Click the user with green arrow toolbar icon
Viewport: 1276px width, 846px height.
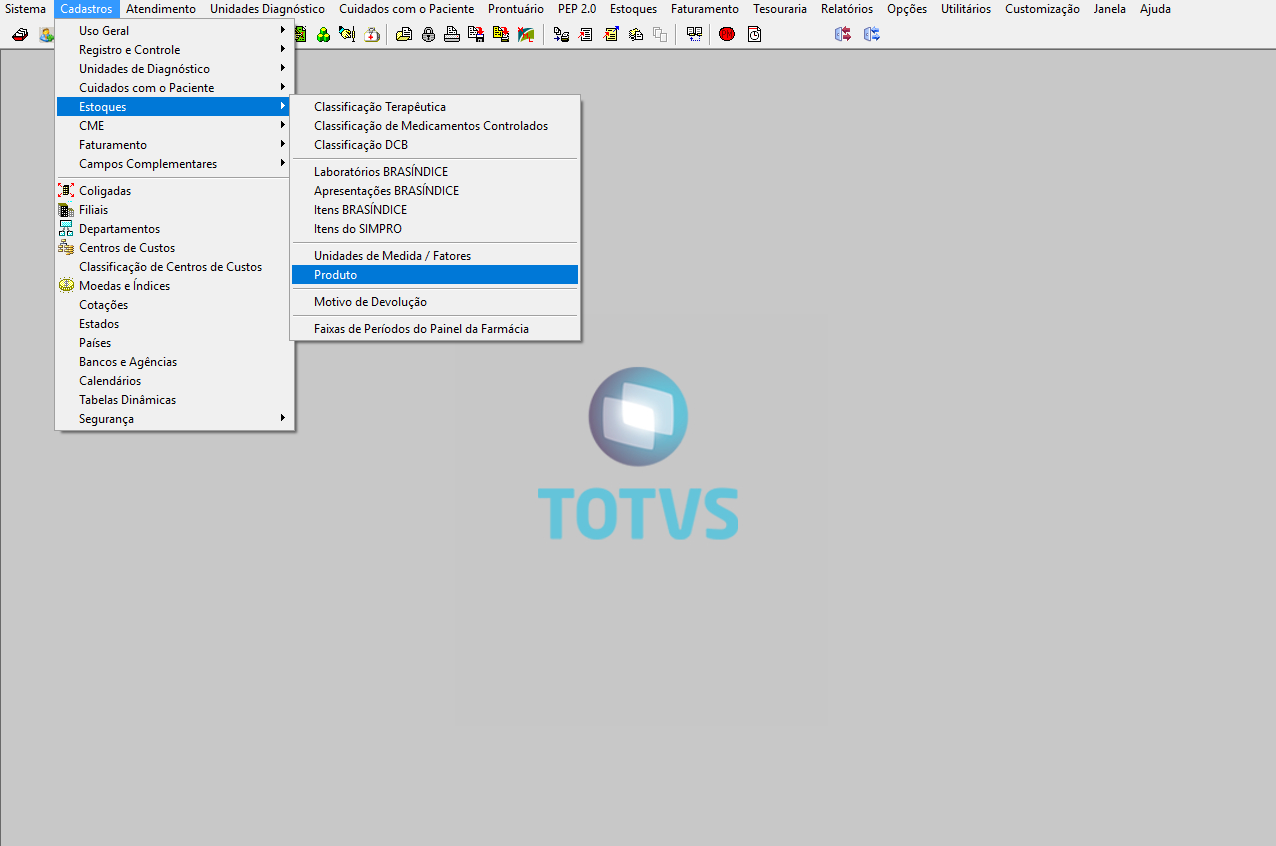46,34
